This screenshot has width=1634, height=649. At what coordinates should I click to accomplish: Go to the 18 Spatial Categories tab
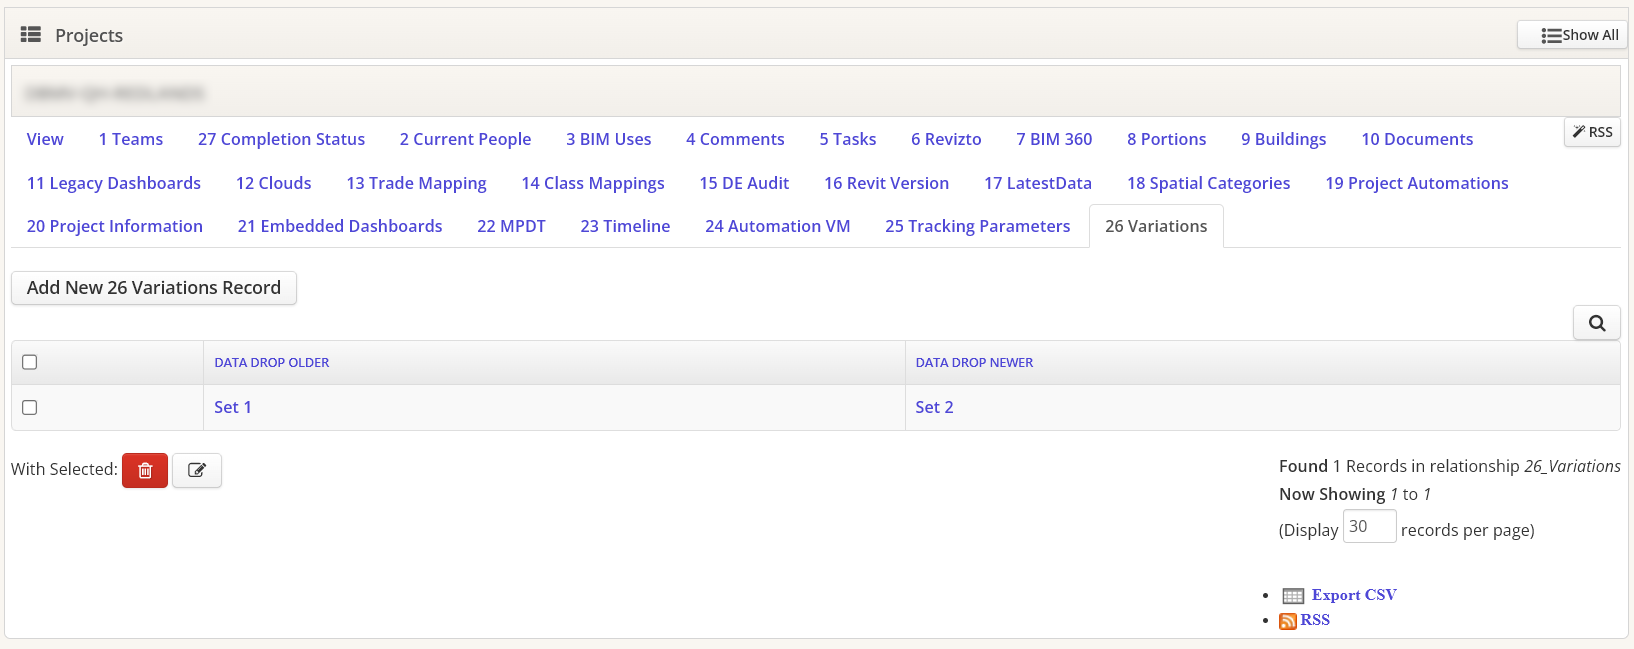click(1208, 183)
